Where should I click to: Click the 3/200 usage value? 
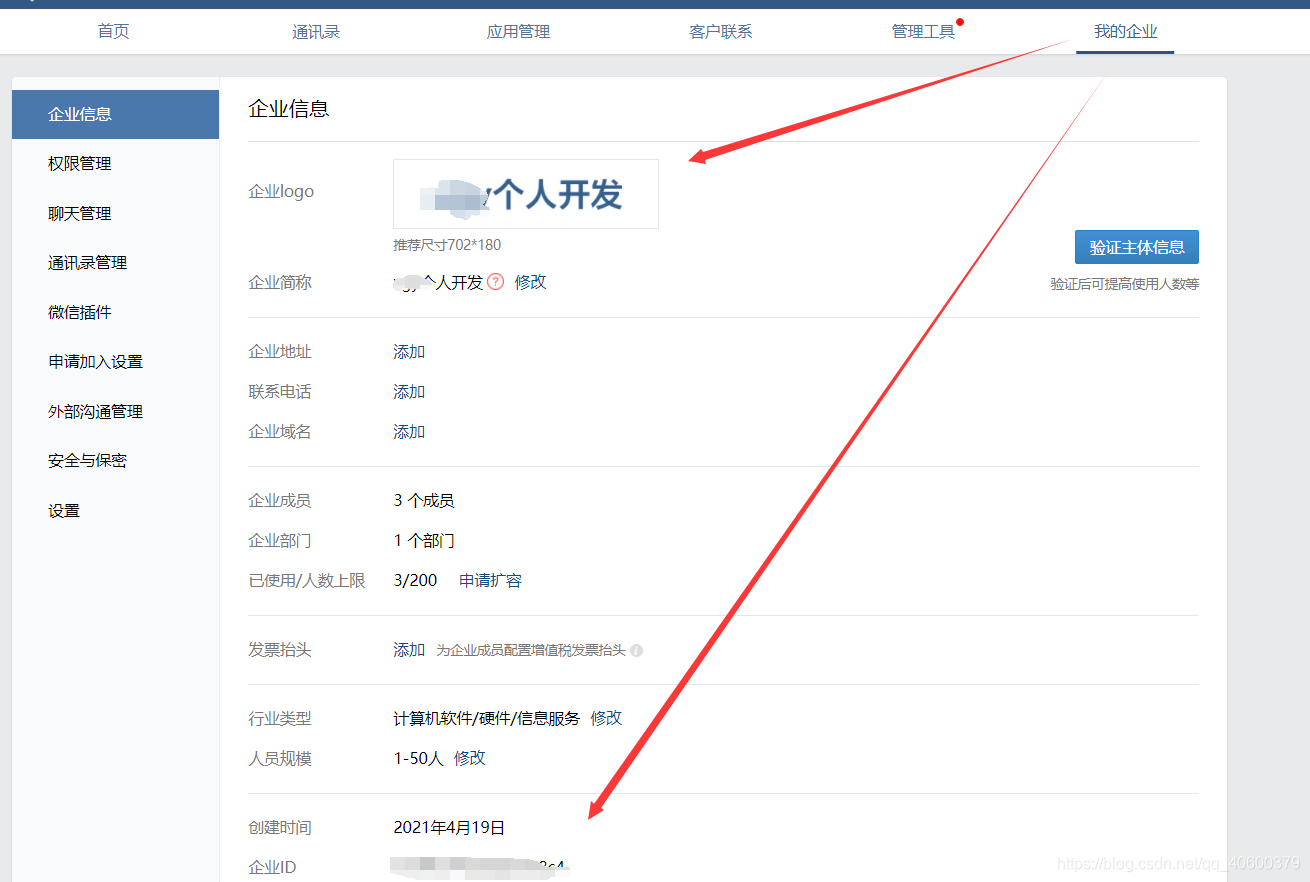(415, 580)
